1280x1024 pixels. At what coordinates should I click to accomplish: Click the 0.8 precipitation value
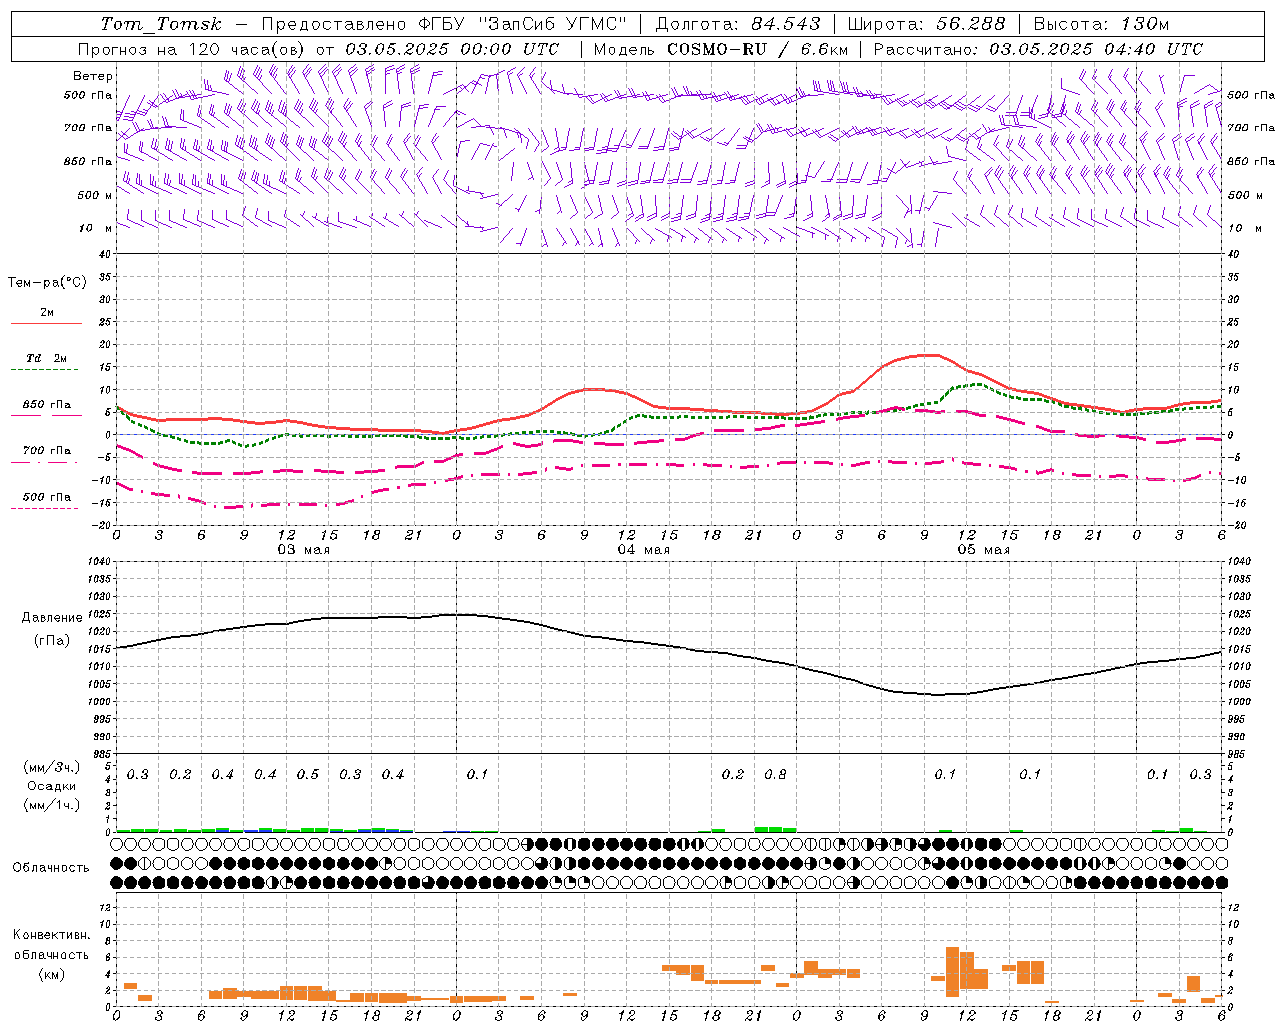click(x=775, y=774)
